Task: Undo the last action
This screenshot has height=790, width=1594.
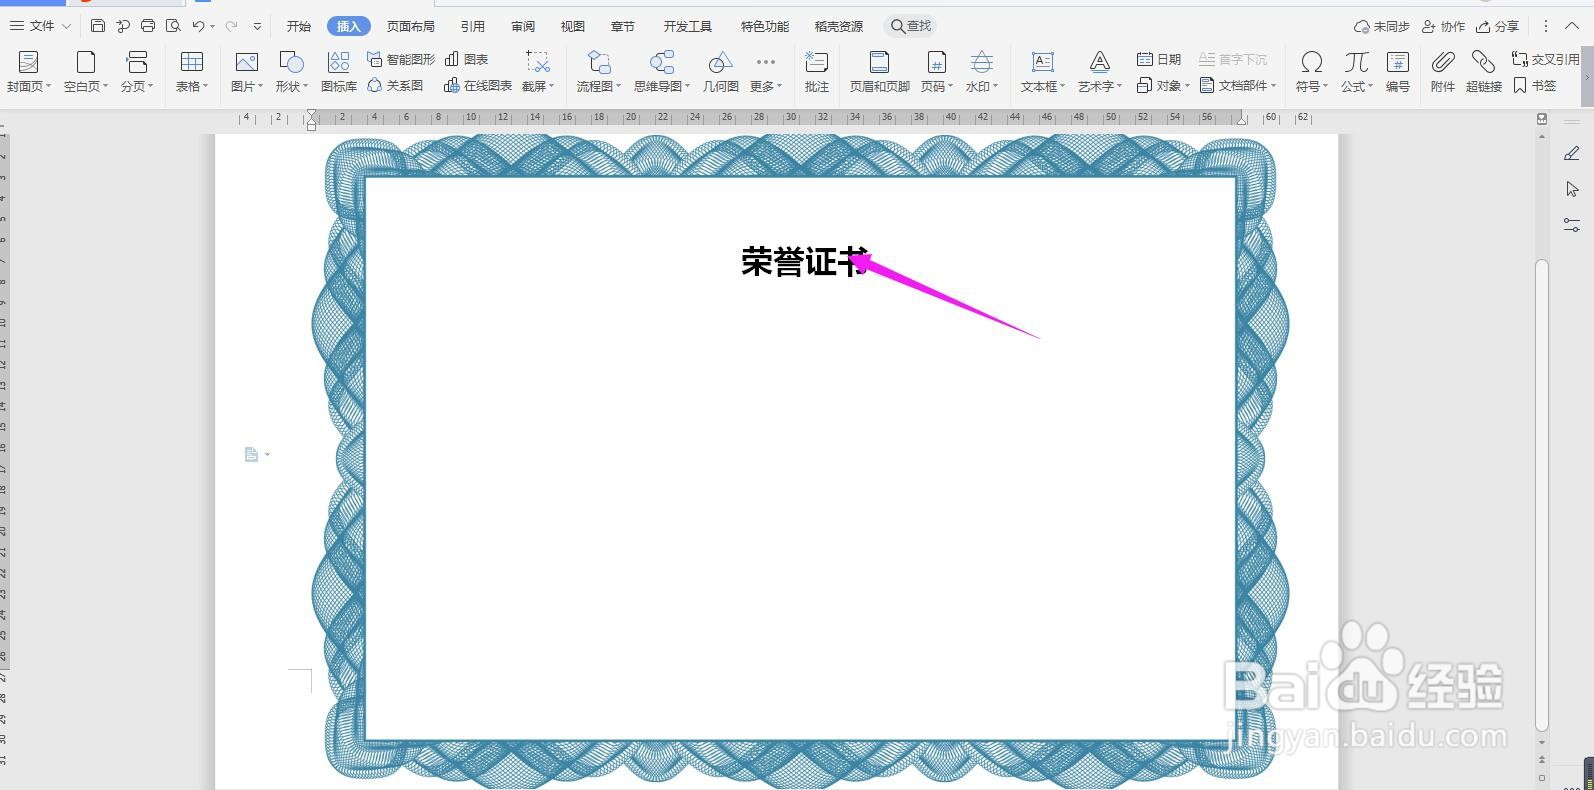Action: pos(198,26)
